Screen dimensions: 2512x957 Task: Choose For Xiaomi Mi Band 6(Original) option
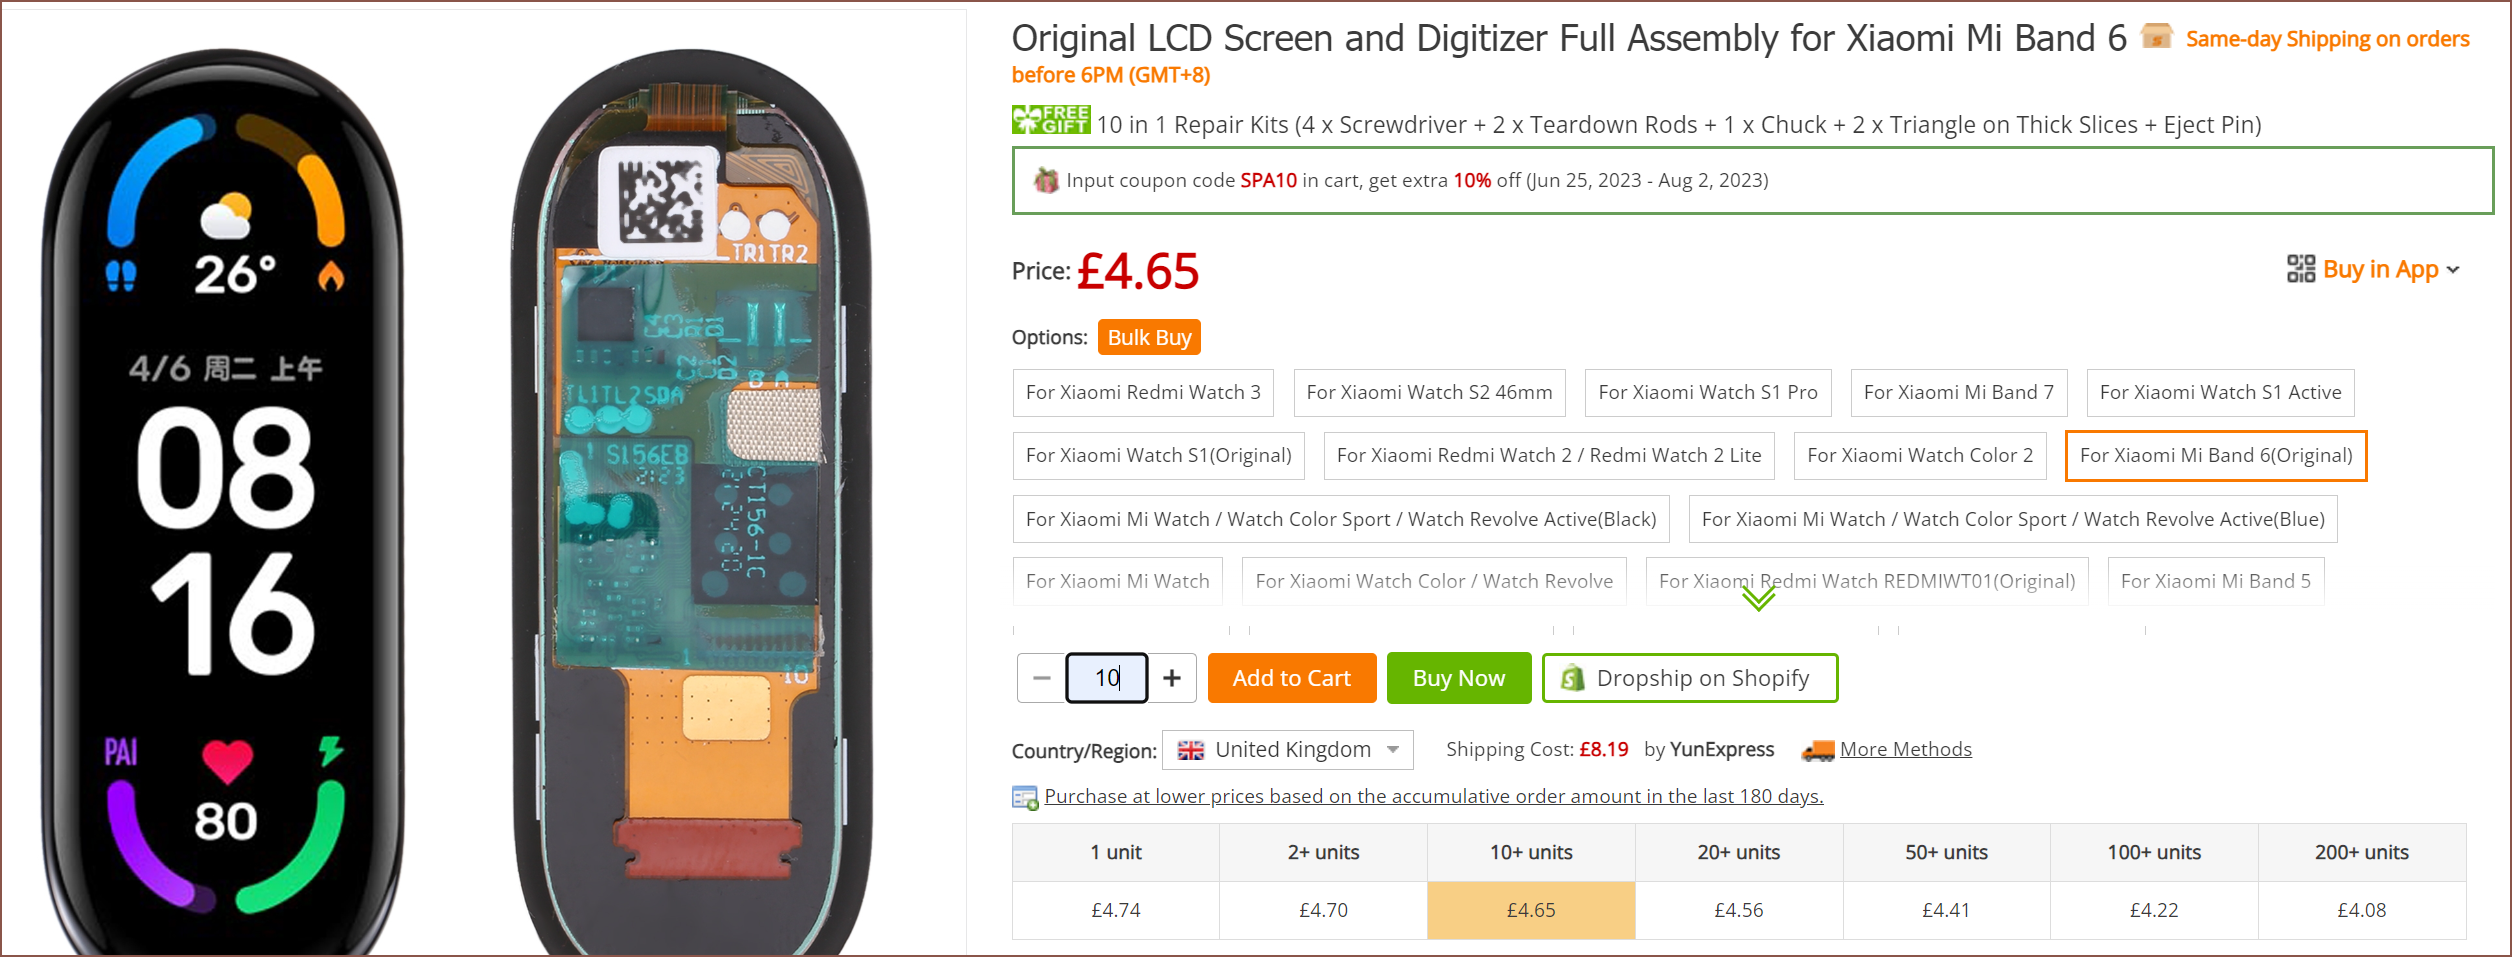2215,456
